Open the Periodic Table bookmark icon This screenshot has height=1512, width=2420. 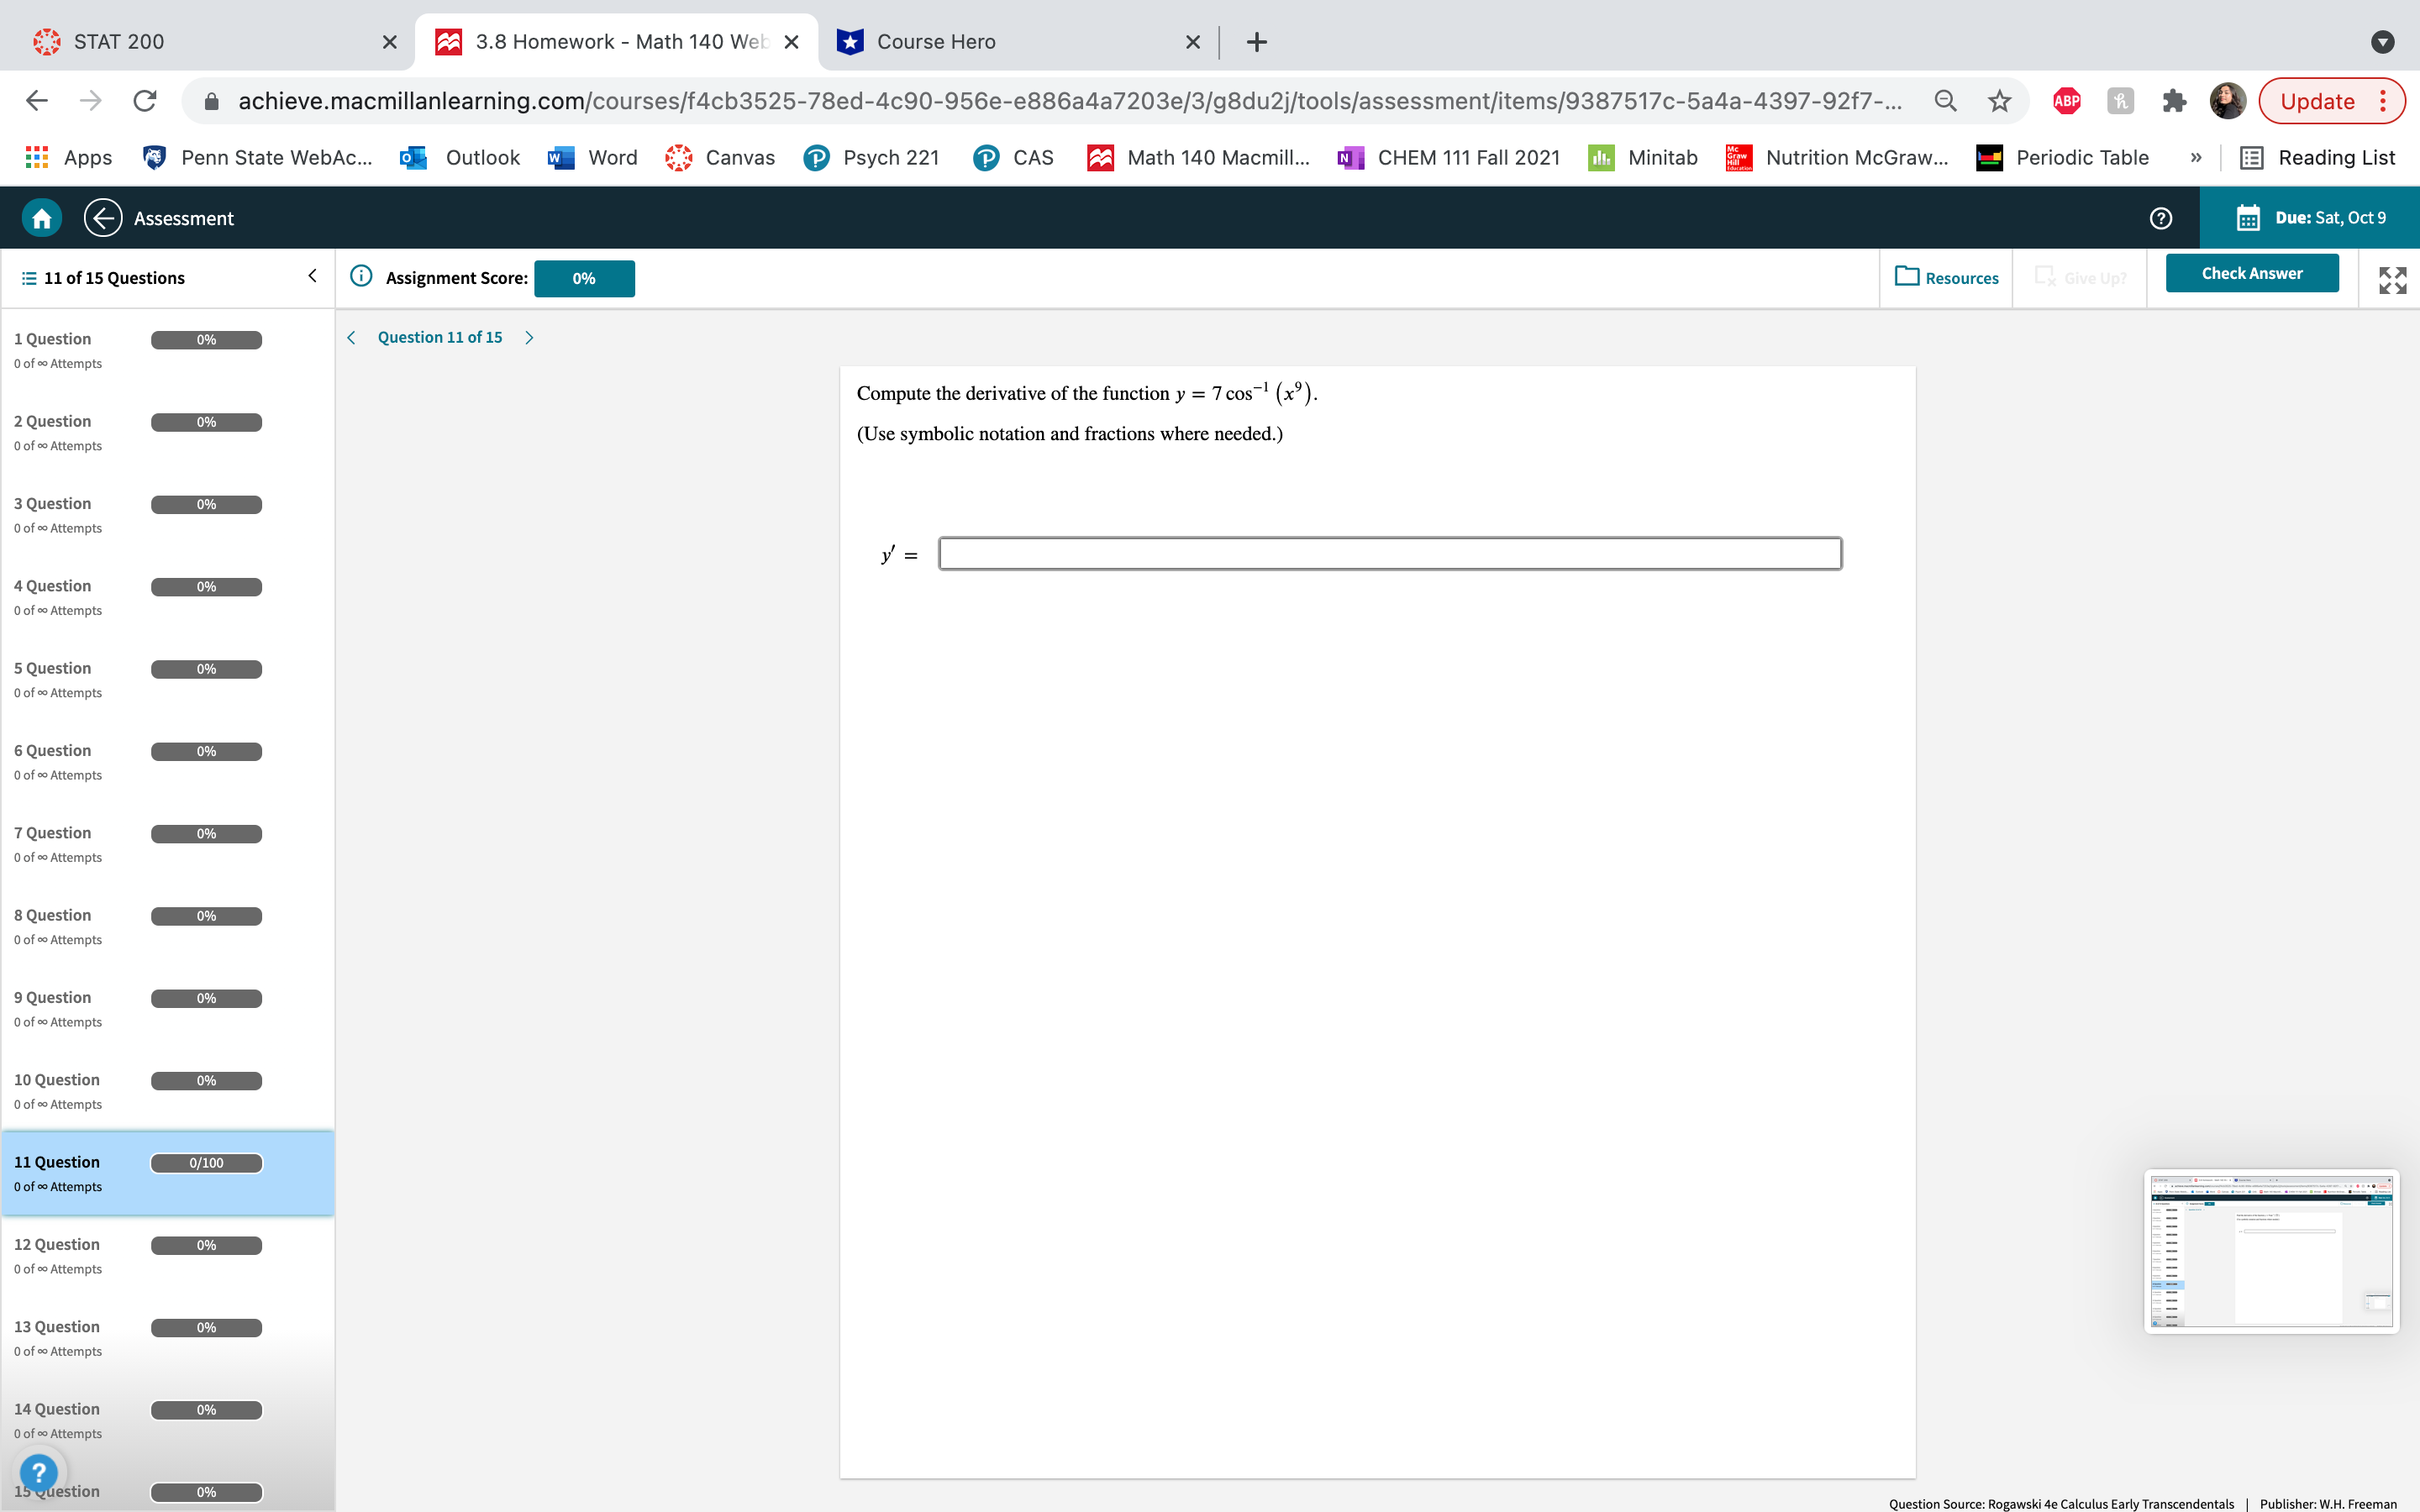(x=1988, y=157)
